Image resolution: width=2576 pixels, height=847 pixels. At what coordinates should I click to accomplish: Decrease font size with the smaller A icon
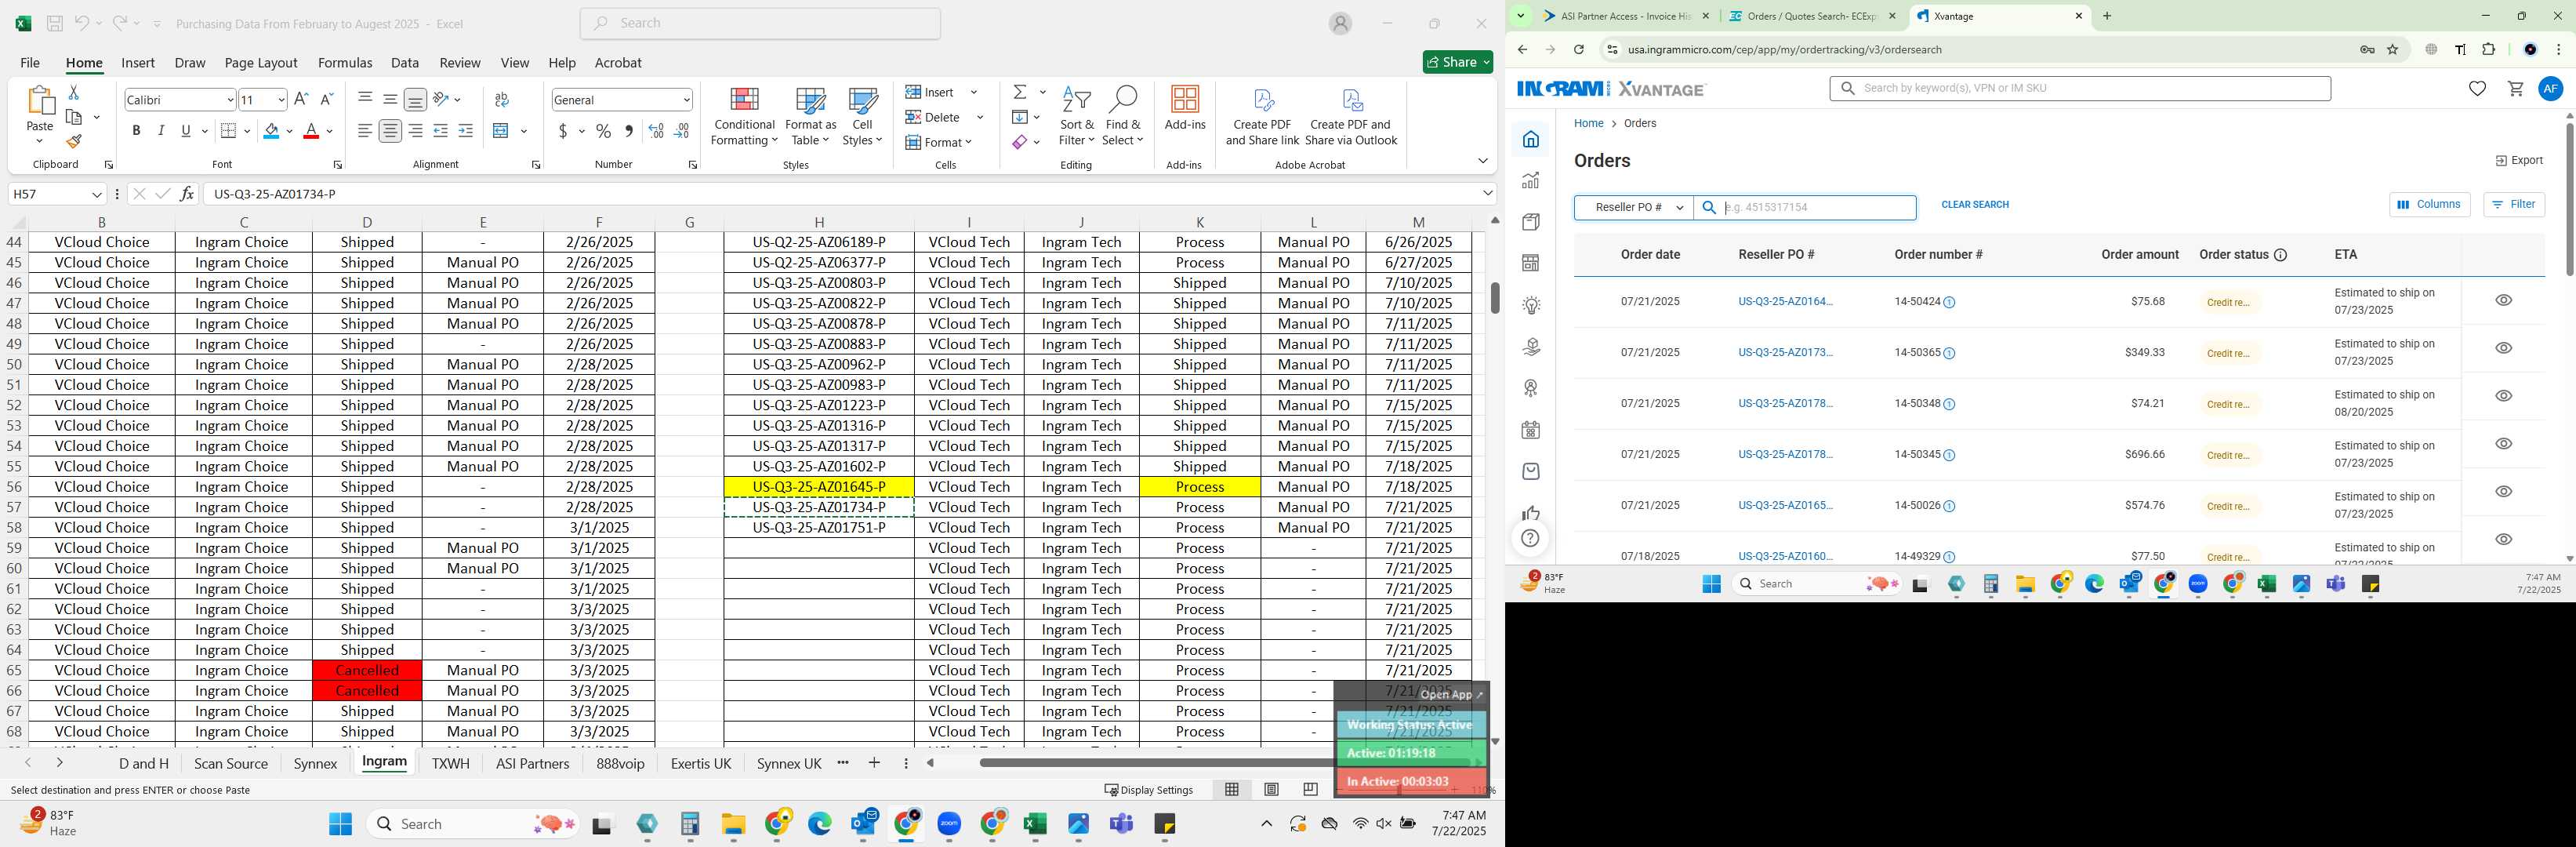pyautogui.click(x=326, y=99)
